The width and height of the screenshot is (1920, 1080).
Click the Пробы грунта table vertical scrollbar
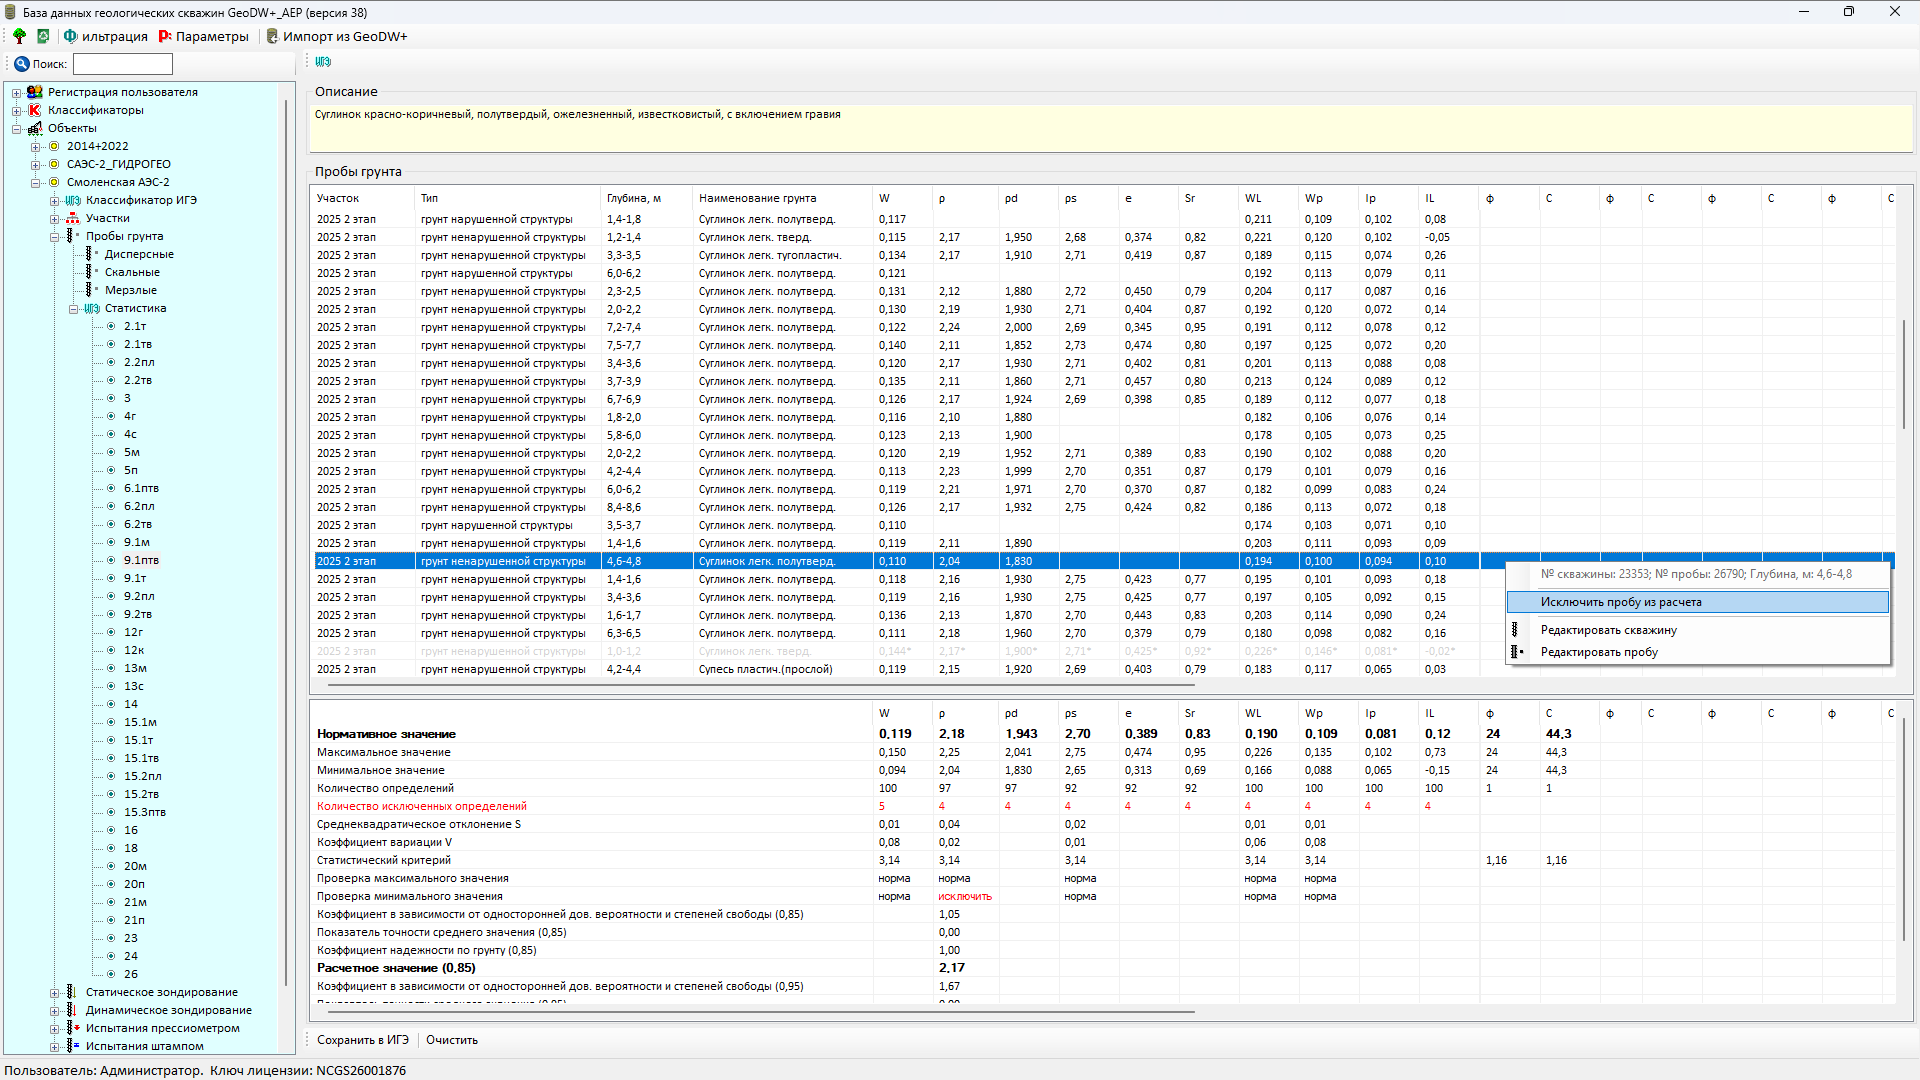[1904, 375]
